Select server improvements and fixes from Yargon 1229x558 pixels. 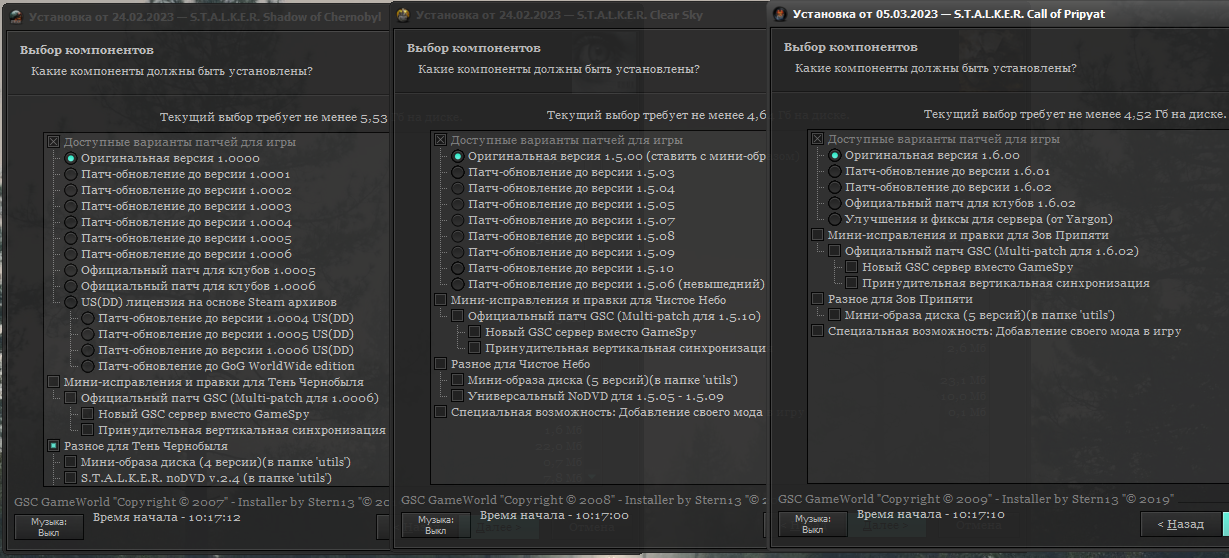(x=835, y=219)
